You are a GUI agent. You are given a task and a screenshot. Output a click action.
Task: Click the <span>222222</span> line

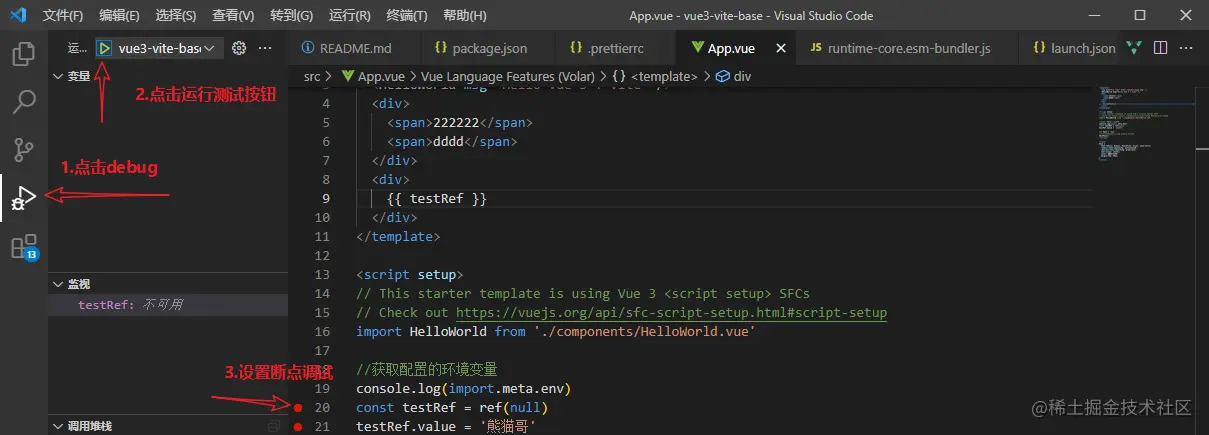click(x=460, y=123)
